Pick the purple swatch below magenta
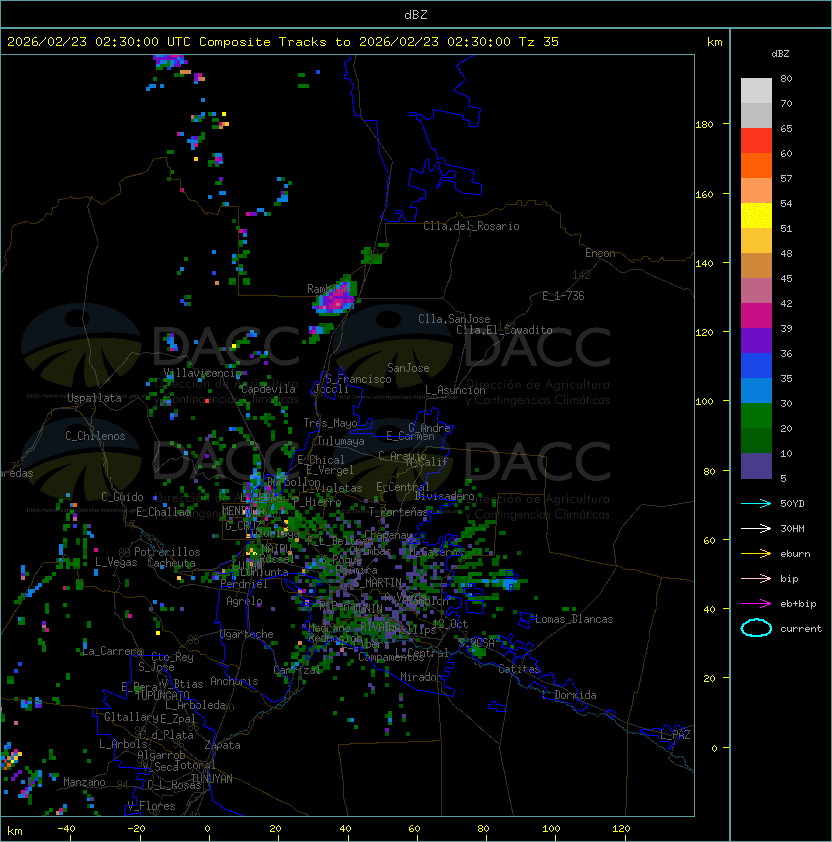 (756, 340)
